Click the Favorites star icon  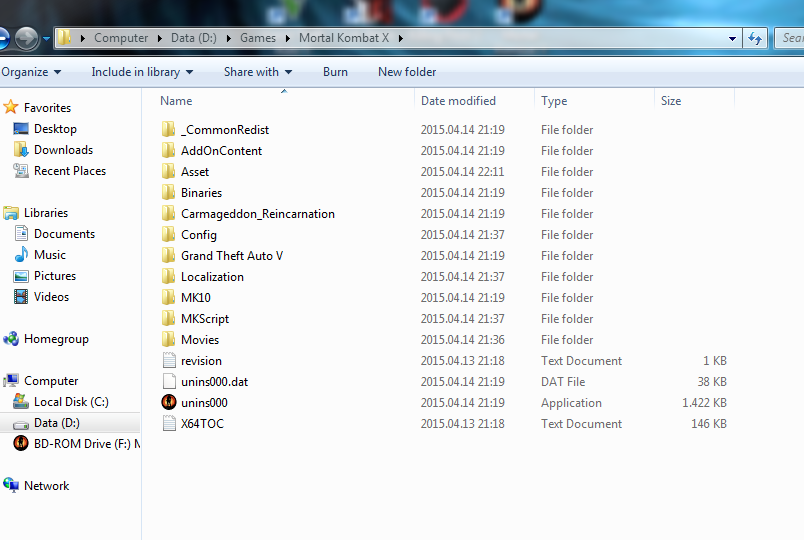(11, 107)
